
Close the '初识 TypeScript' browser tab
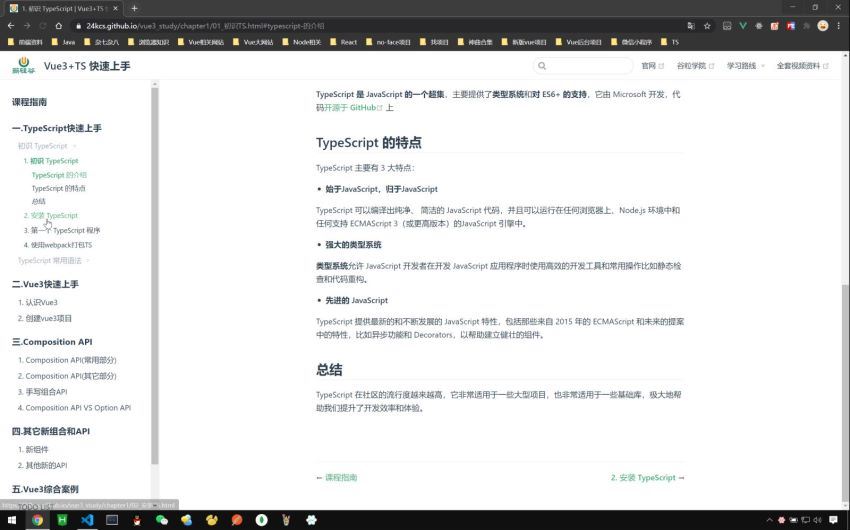[115, 8]
